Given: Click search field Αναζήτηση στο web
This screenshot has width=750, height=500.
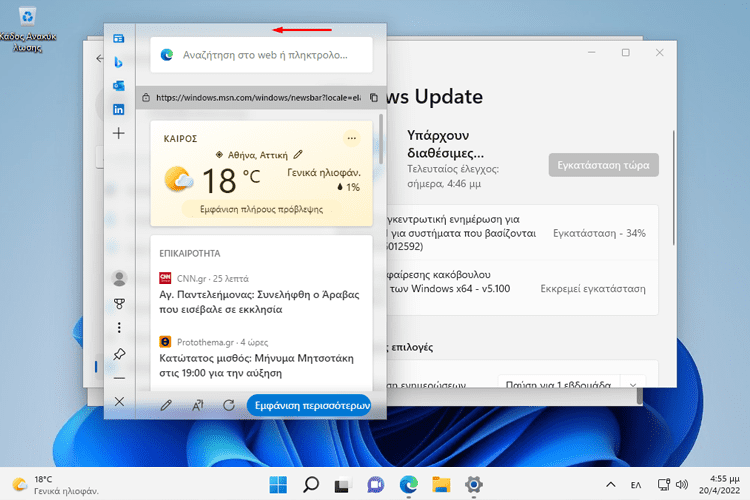Looking at the screenshot, I should [x=262, y=55].
